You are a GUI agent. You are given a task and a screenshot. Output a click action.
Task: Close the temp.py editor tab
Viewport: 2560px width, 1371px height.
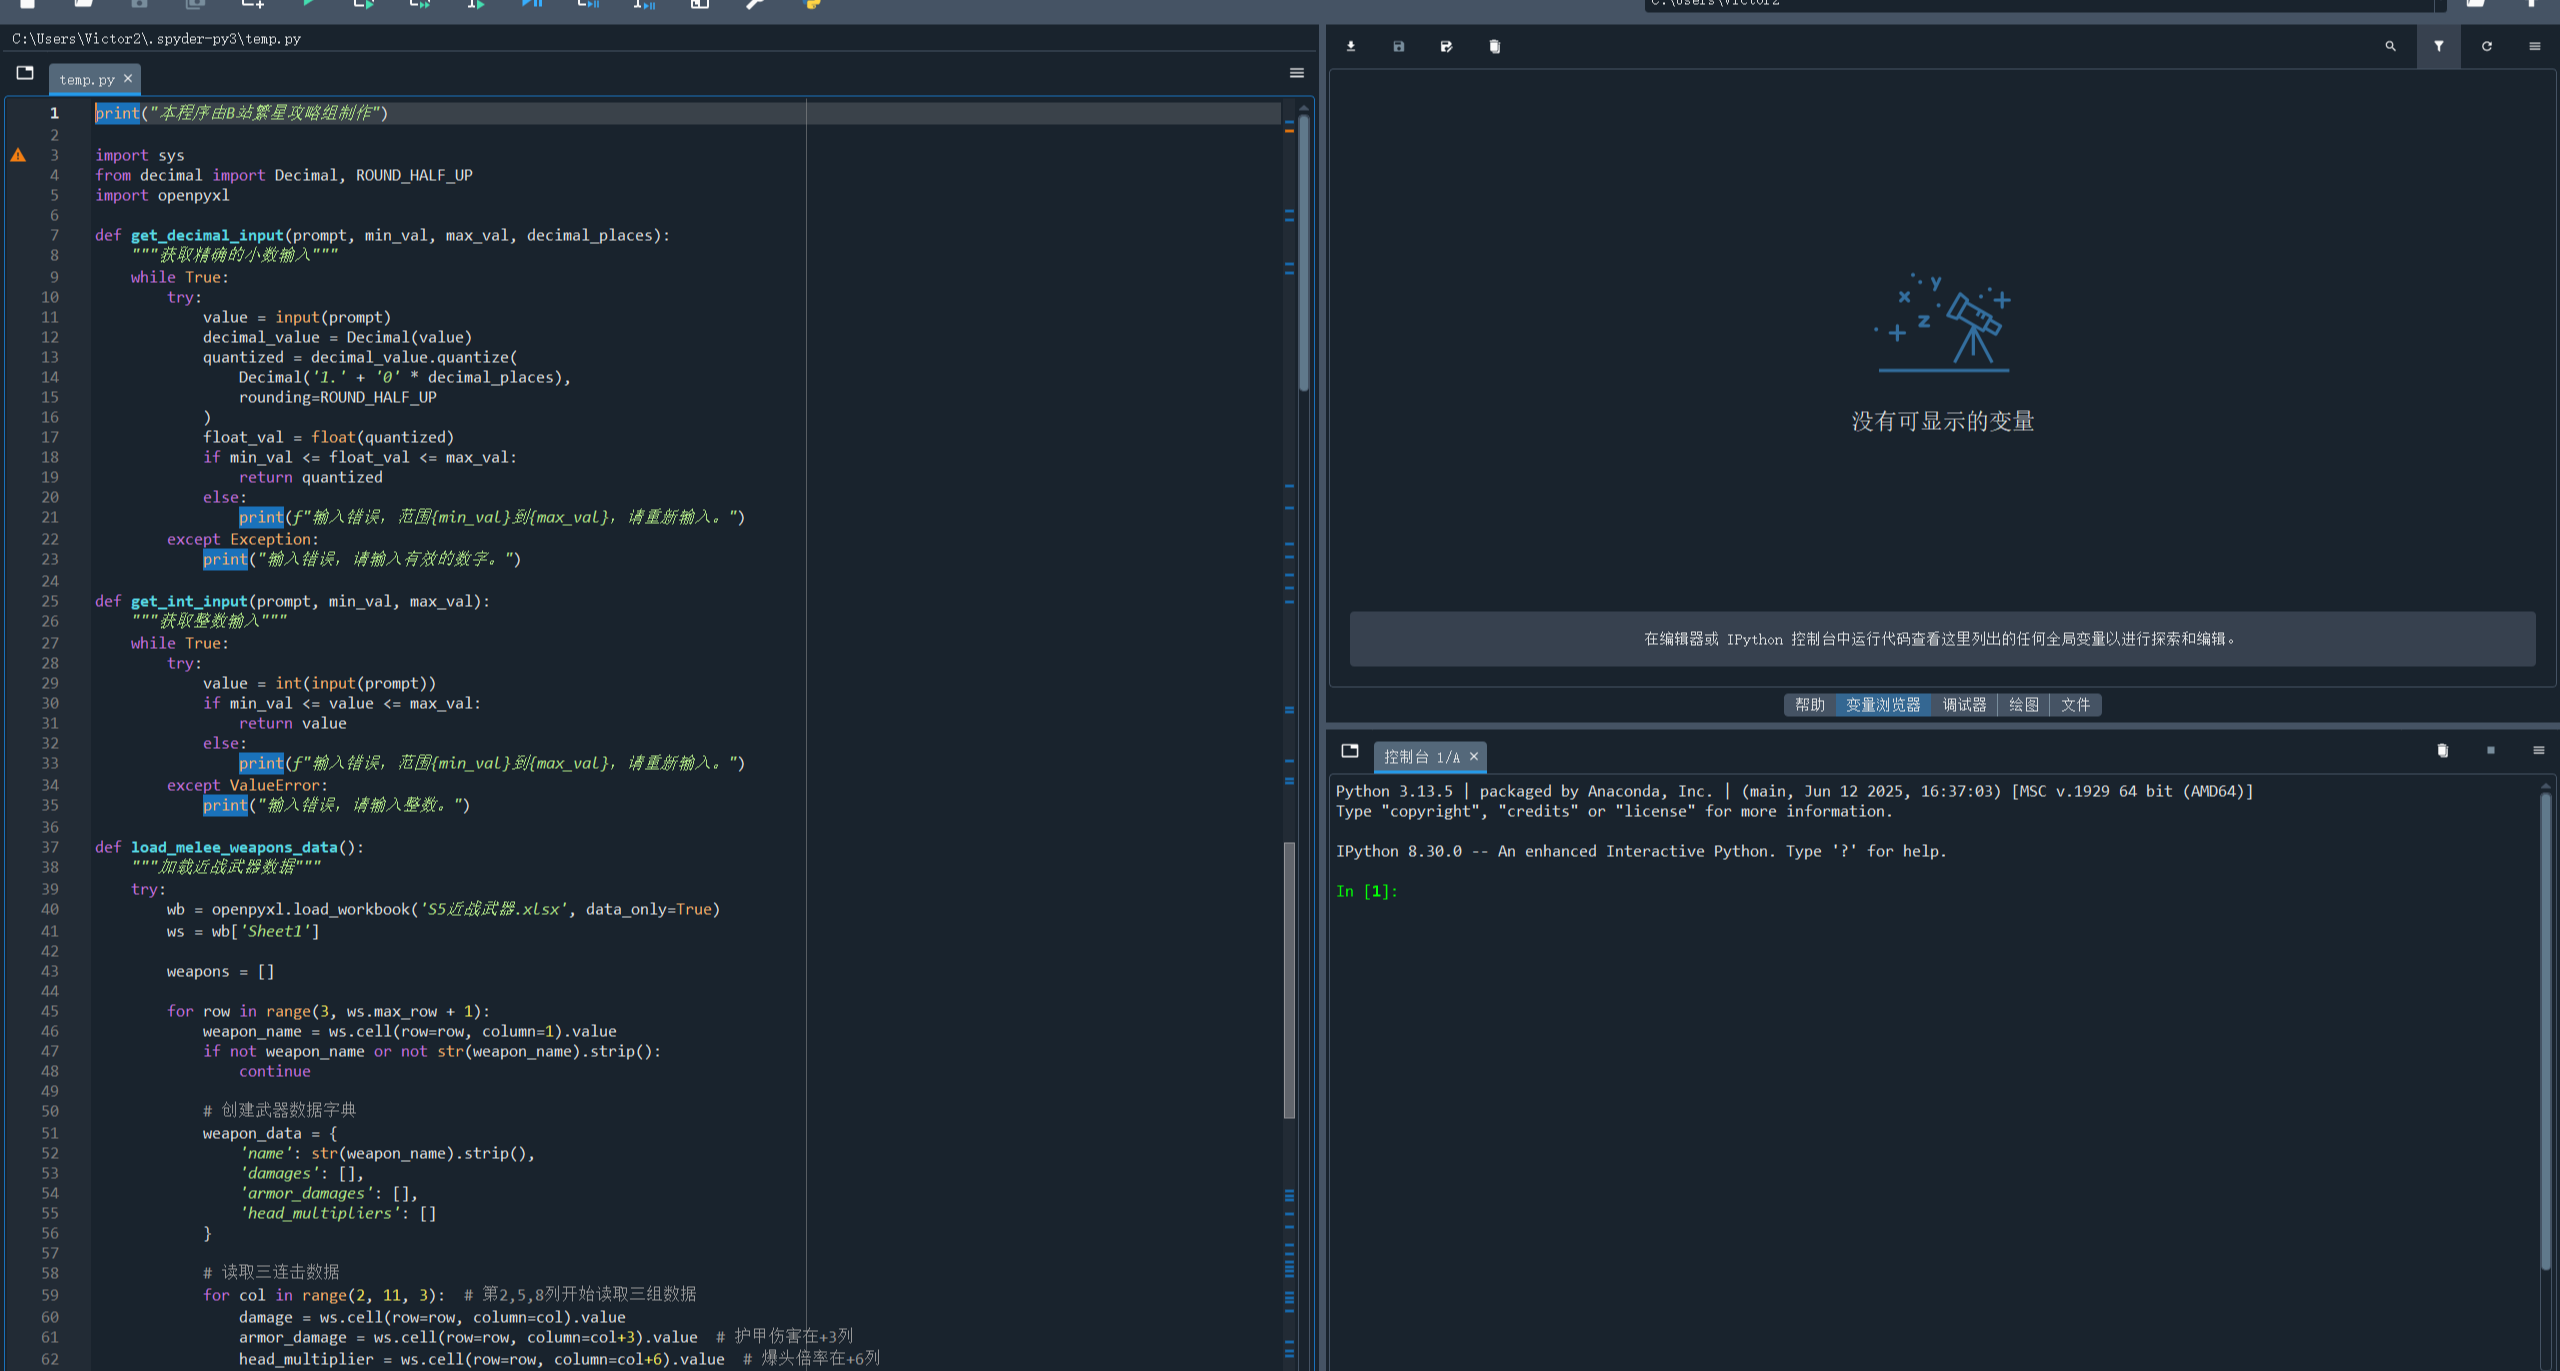(x=128, y=78)
